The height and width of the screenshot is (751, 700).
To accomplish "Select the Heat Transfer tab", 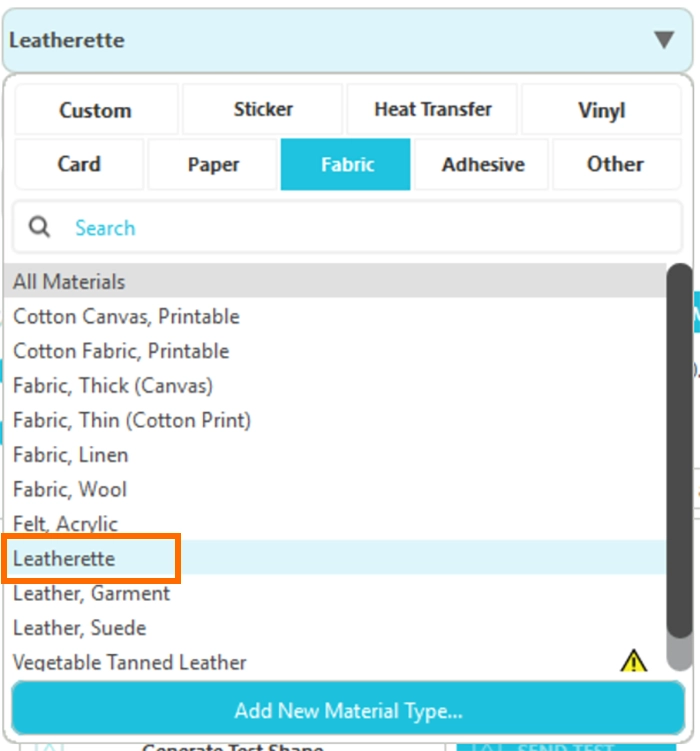I will point(432,109).
